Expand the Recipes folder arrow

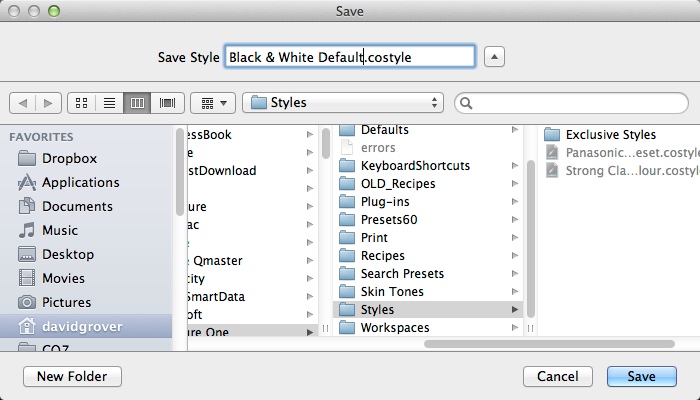click(x=515, y=255)
